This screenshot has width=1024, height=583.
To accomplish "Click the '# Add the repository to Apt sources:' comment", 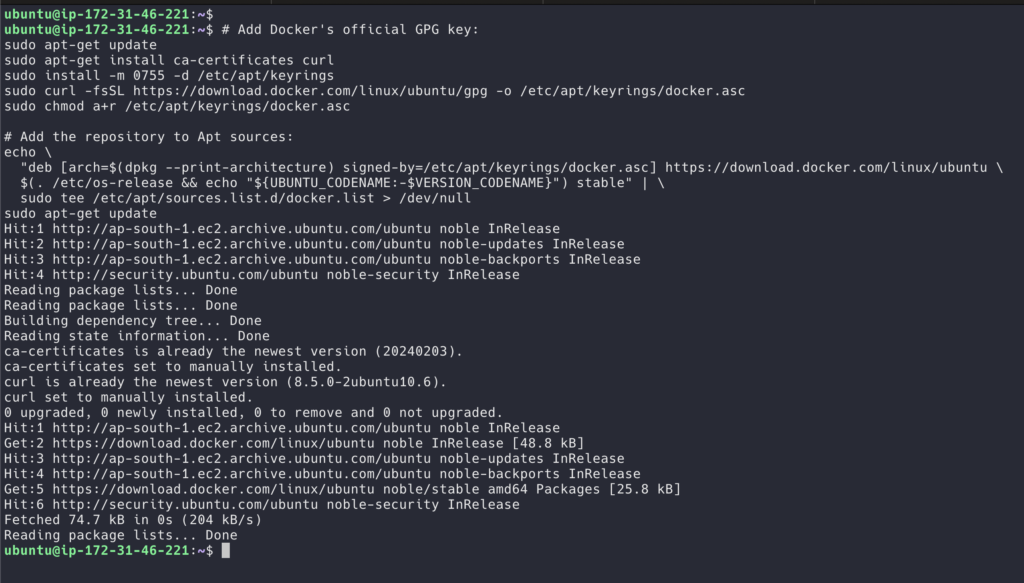I will [x=149, y=136].
